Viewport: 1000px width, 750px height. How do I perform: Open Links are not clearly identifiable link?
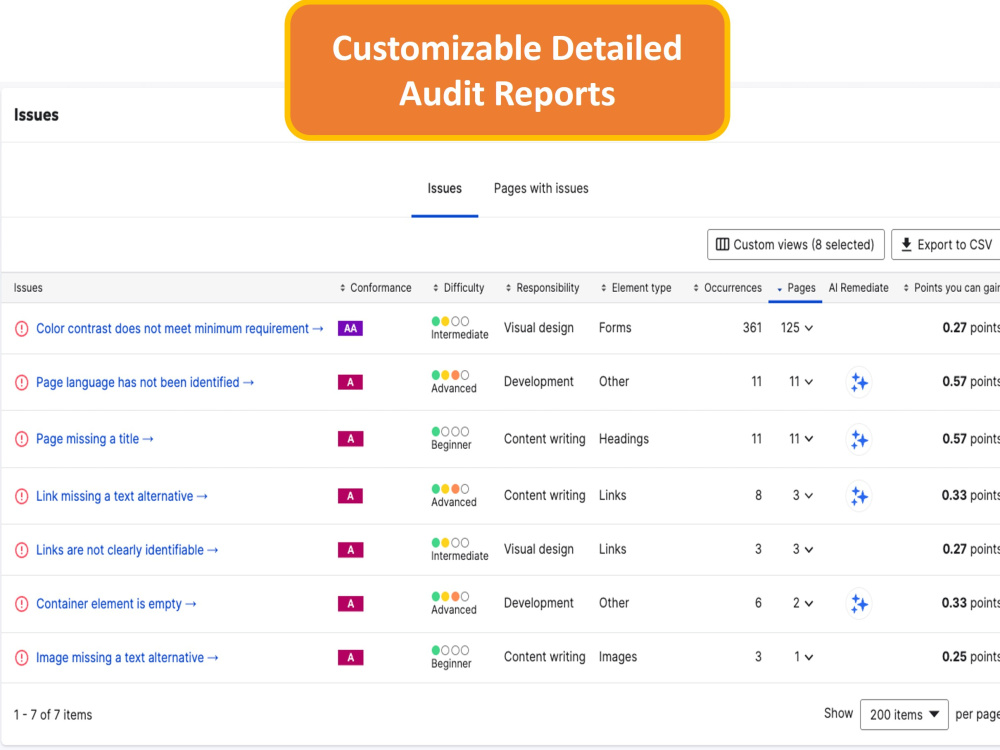pyautogui.click(x=126, y=550)
